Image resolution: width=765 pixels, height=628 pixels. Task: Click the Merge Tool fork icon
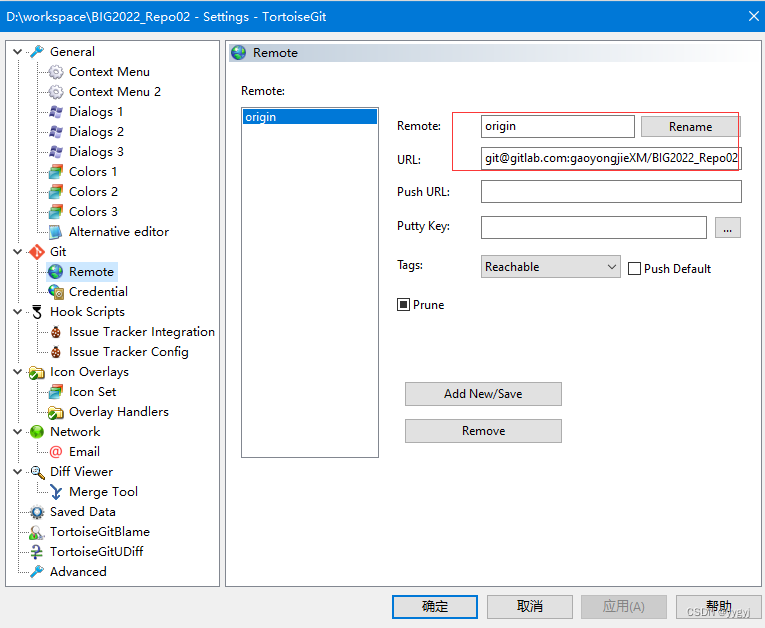coord(56,492)
